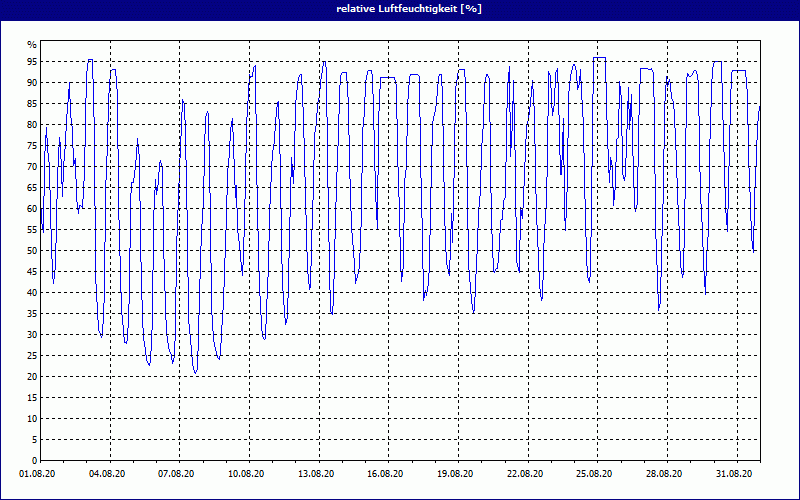Click the y-axis label 85

32,104
